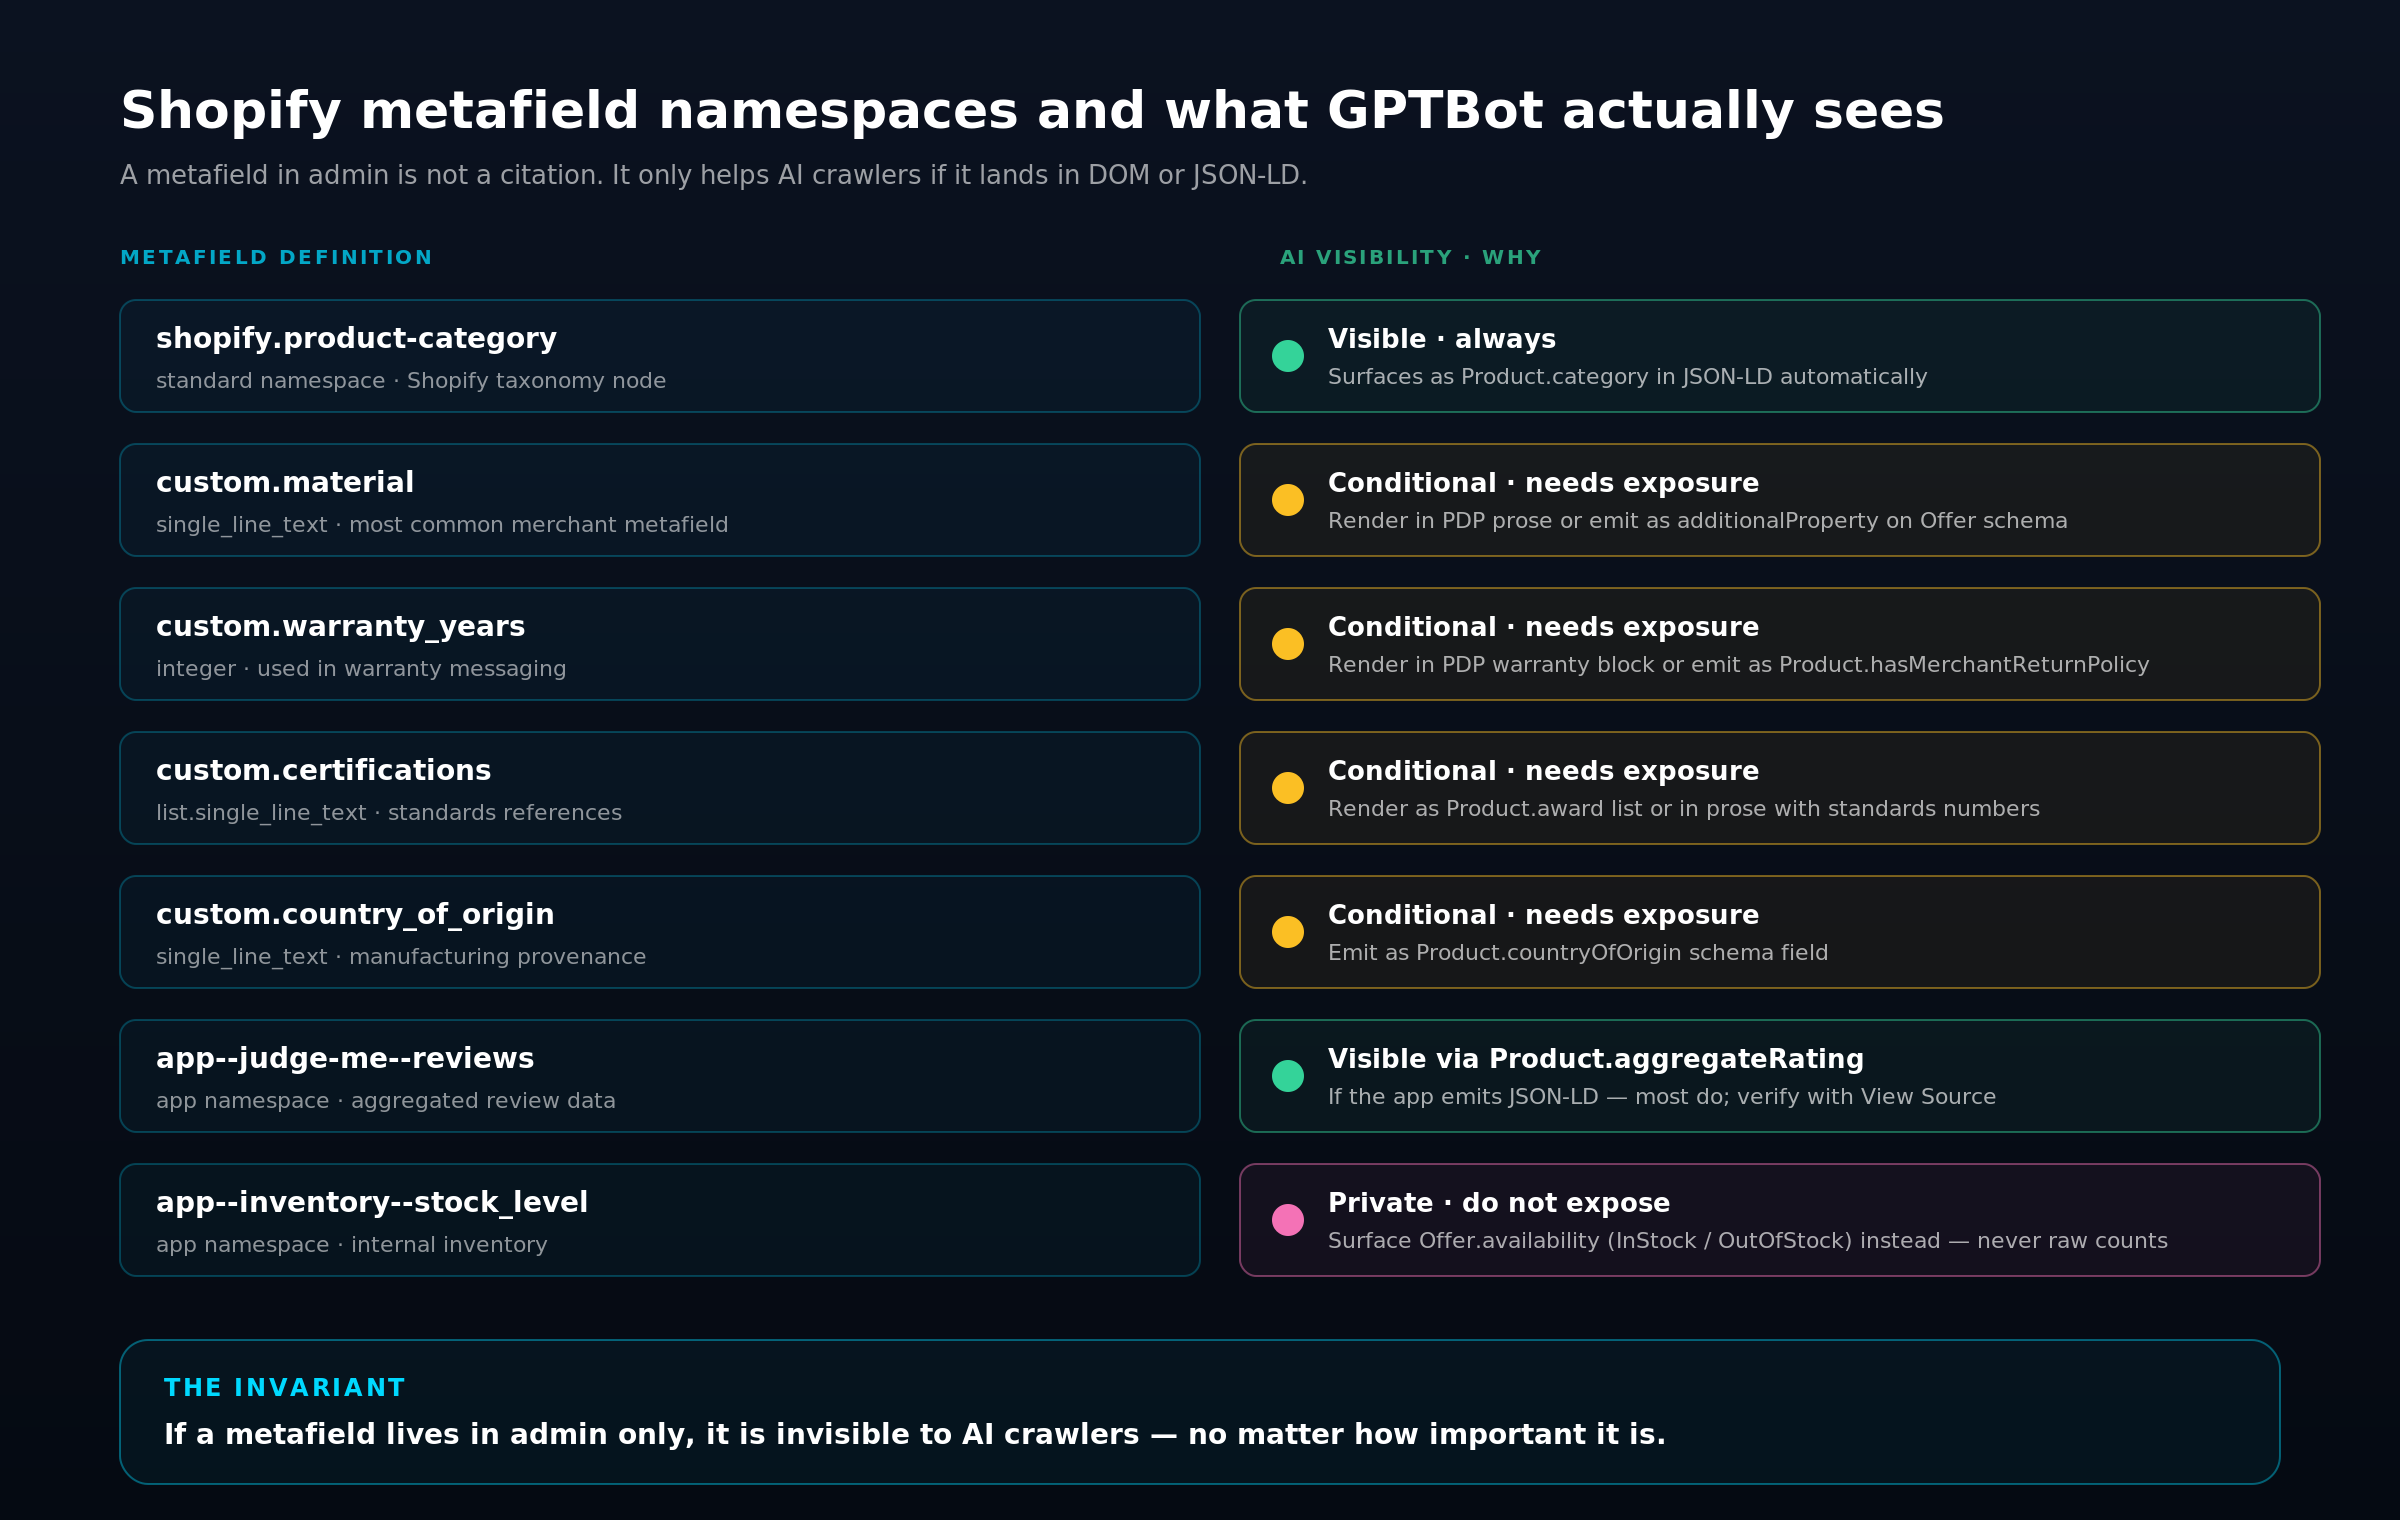
Task: Click the 'verify with View Source' description line
Action: pyautogui.click(x=1662, y=1097)
